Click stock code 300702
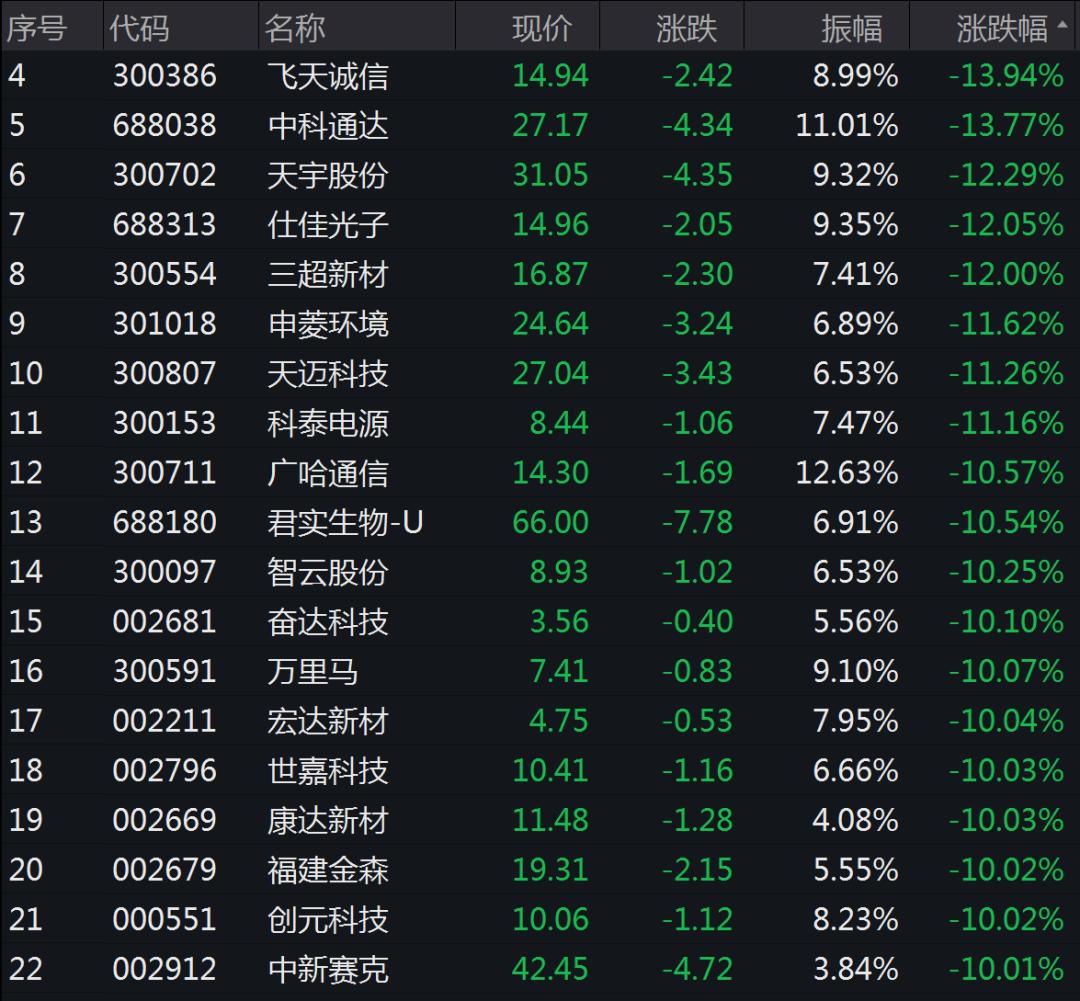The width and height of the screenshot is (1080, 1001). 165,175
